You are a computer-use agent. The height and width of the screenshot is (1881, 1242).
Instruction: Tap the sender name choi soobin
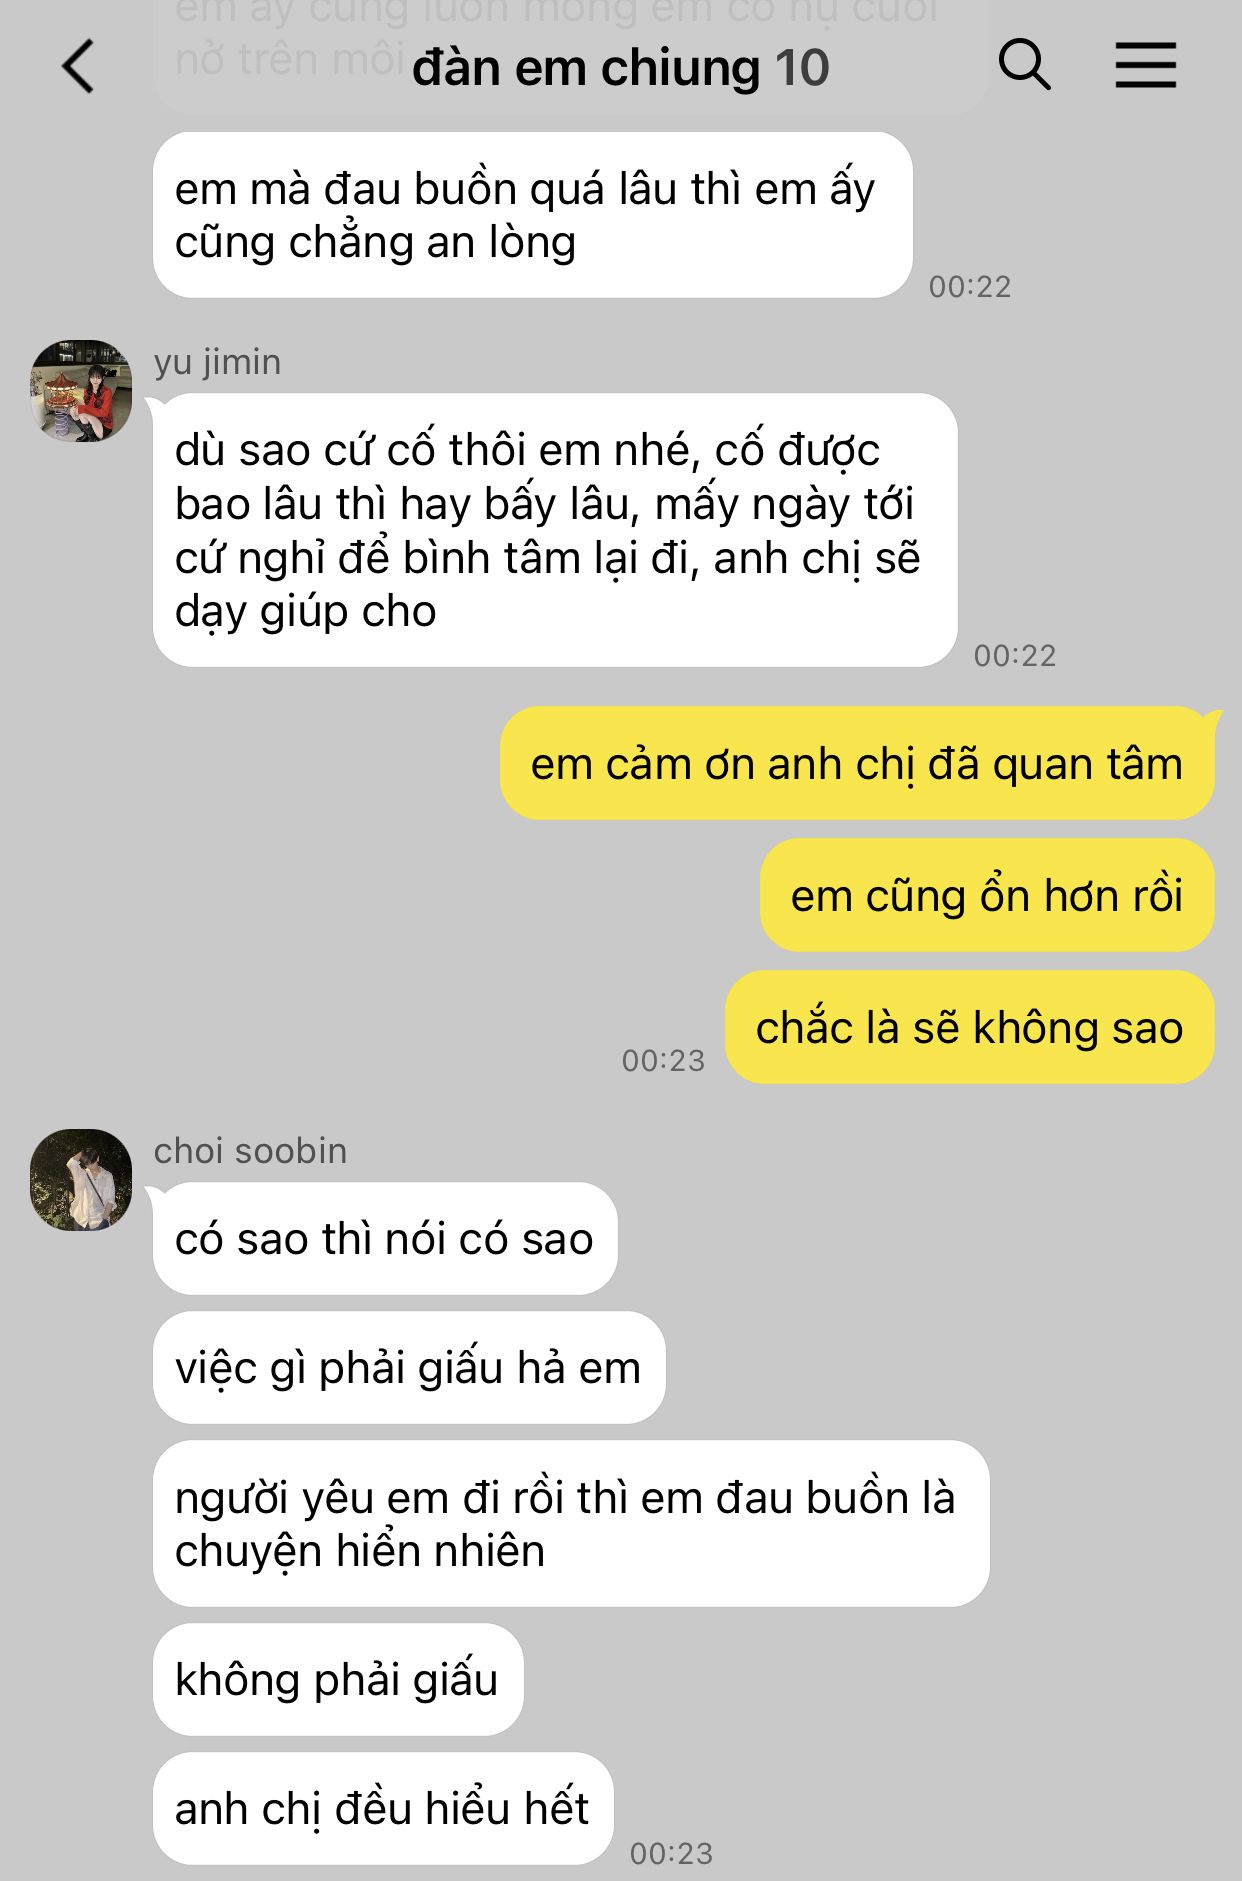pos(250,1151)
